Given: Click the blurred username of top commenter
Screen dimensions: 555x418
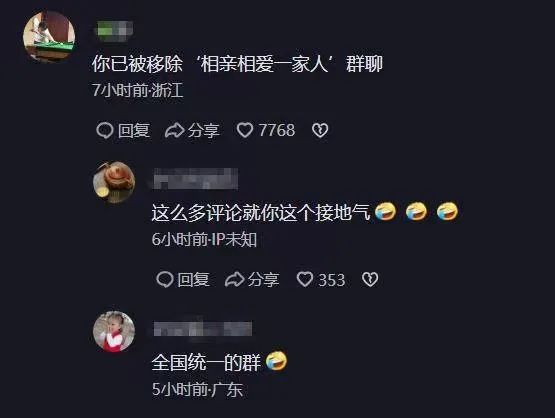Looking at the screenshot, I should (x=114, y=30).
